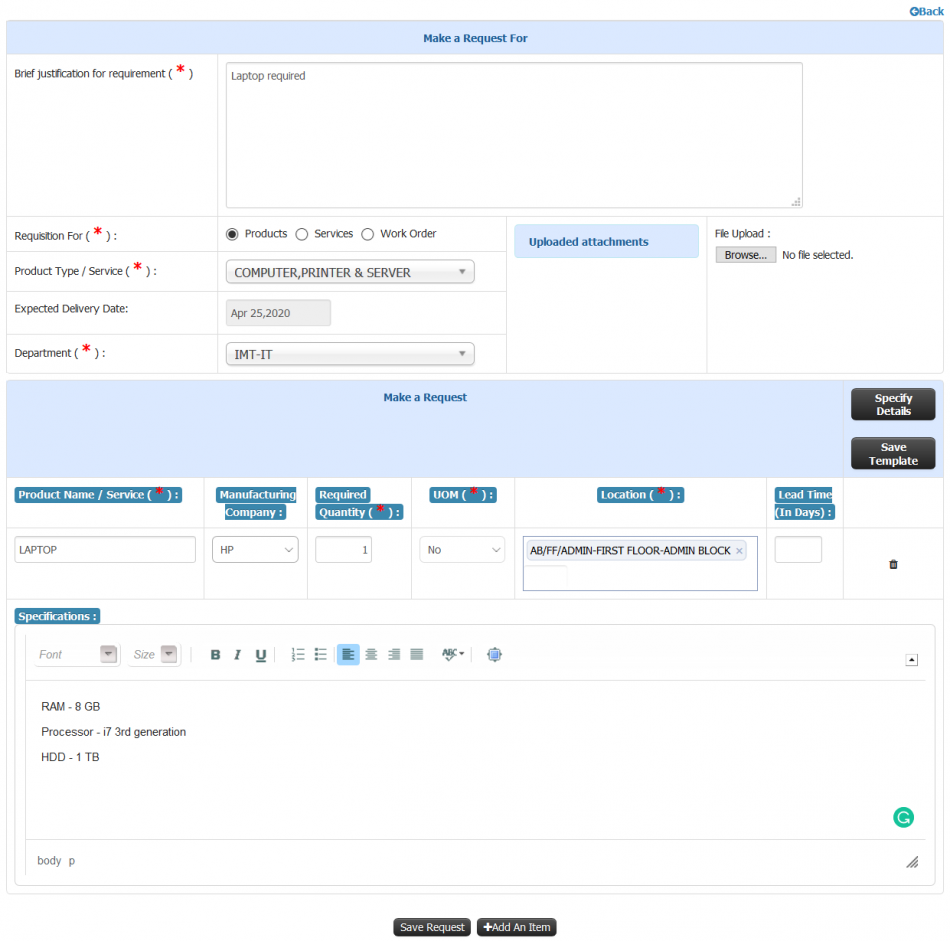Click the Required Quantity field
Screen dimensions: 950x941
pyautogui.click(x=344, y=550)
